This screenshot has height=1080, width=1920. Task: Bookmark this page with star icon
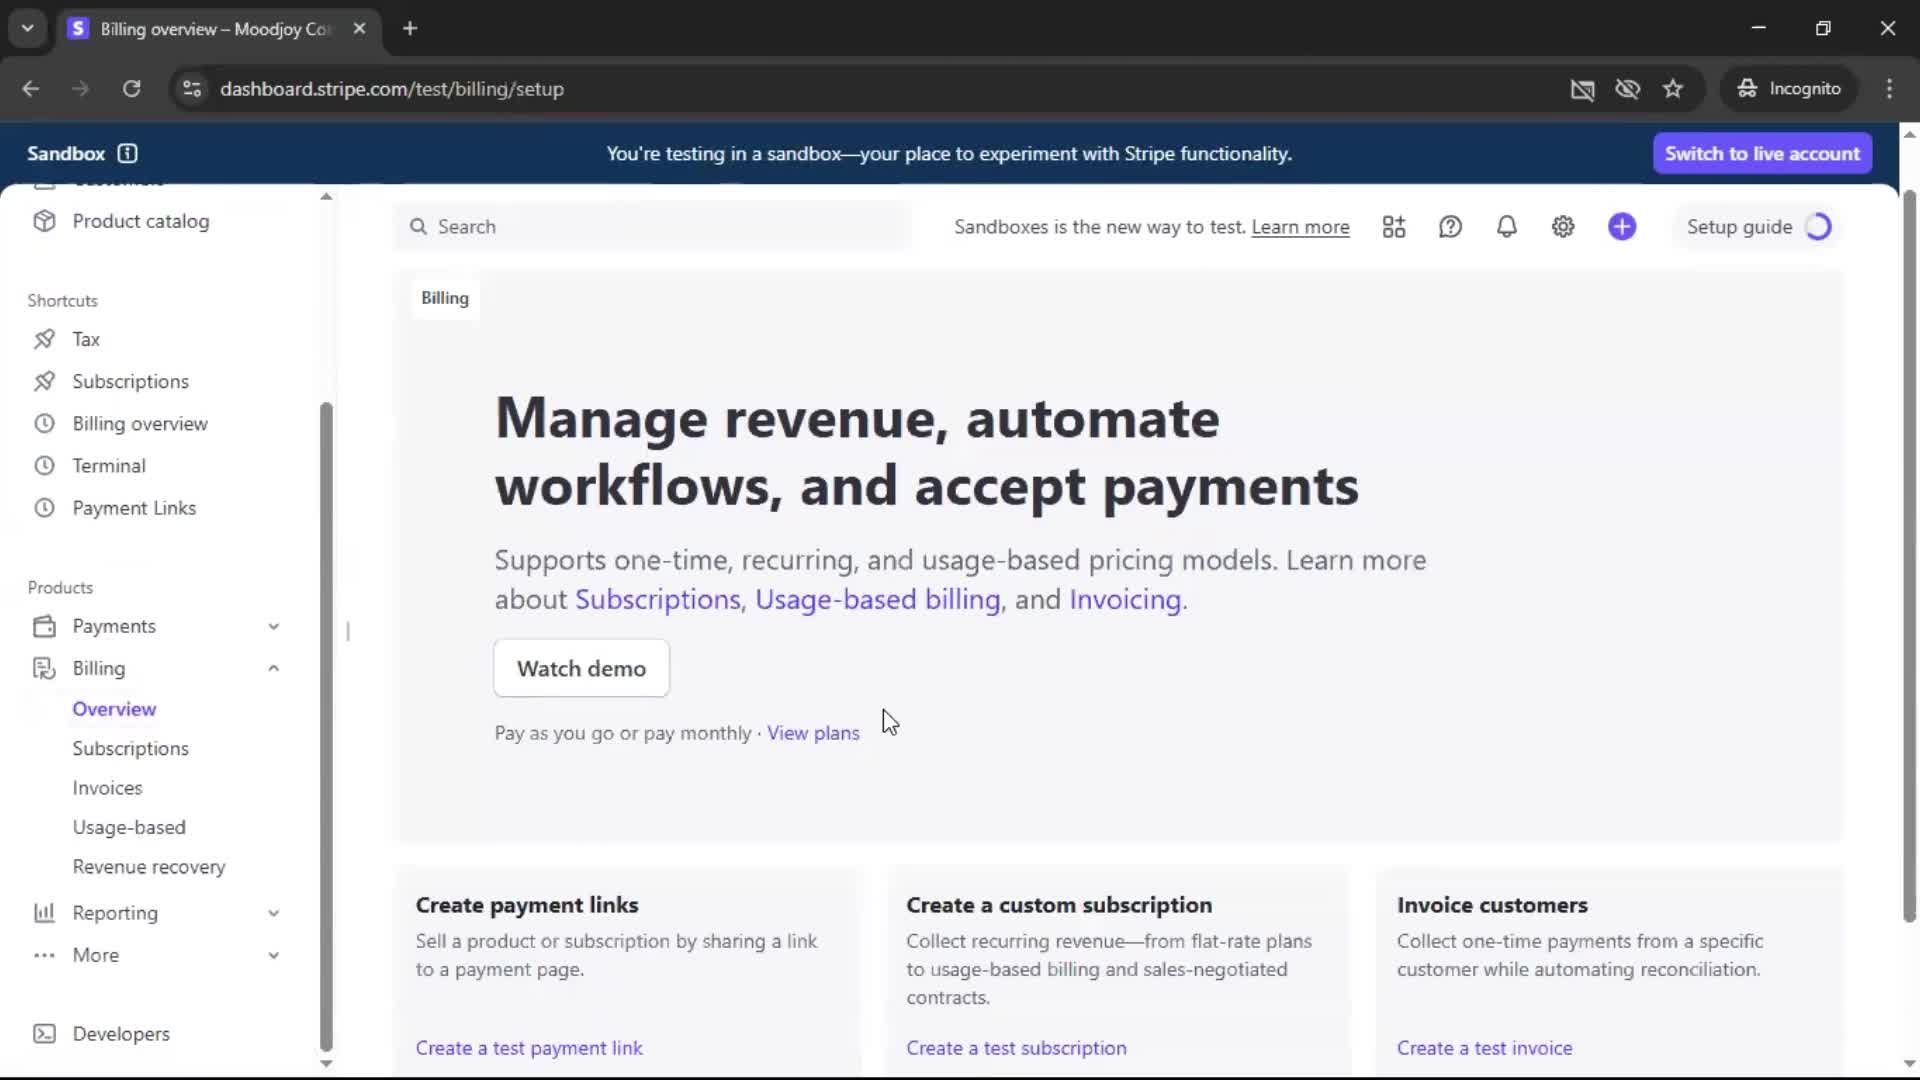[x=1673, y=89]
